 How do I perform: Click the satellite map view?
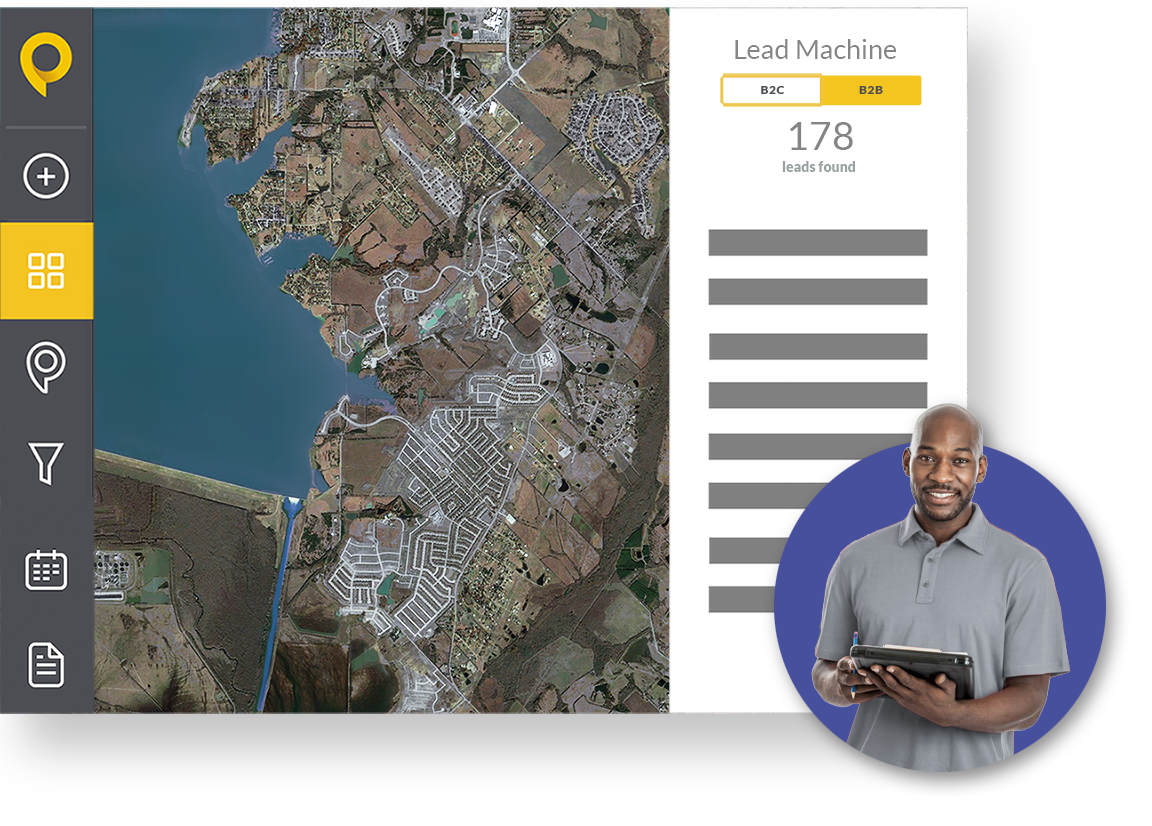pos(381,360)
